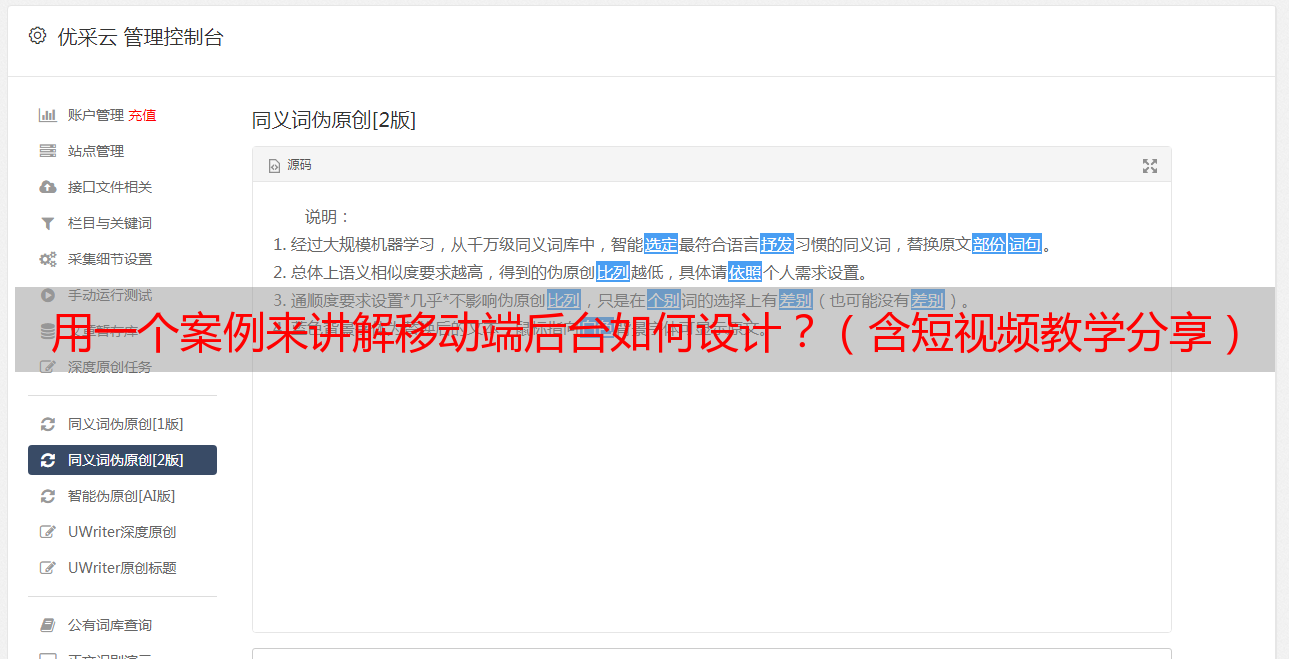Open 智能伪原创[AI版] in sidebar
1289x659 pixels.
122,496
